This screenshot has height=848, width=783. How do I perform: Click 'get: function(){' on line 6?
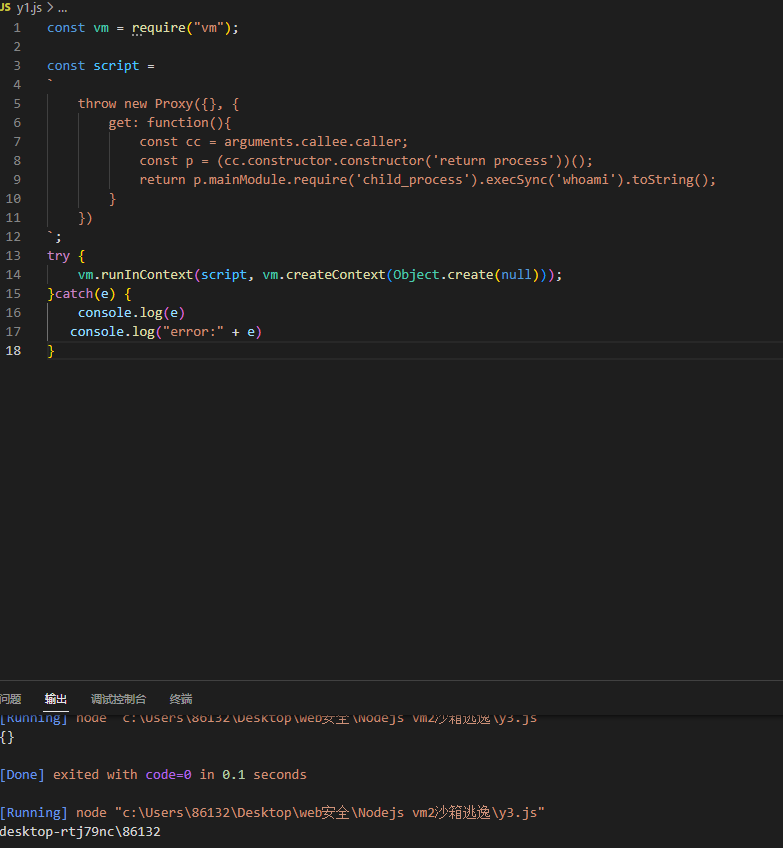pos(170,123)
